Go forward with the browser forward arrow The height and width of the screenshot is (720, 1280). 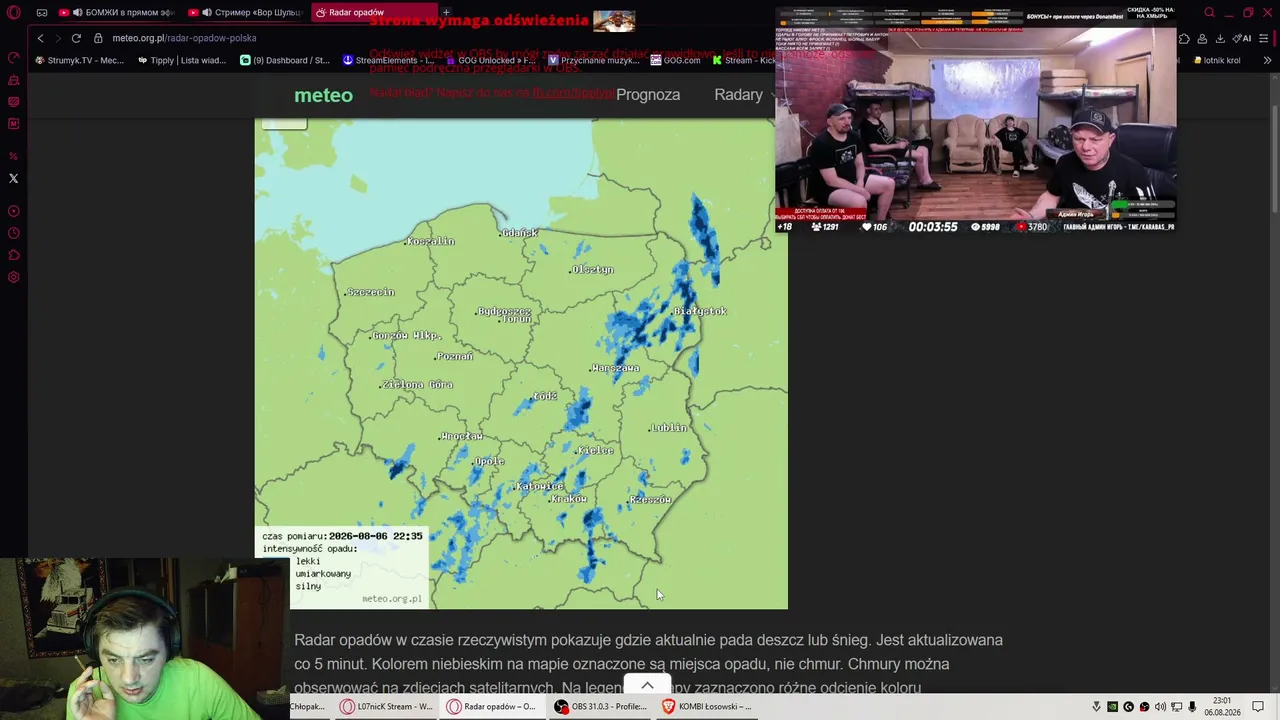pyautogui.click(x=58, y=38)
